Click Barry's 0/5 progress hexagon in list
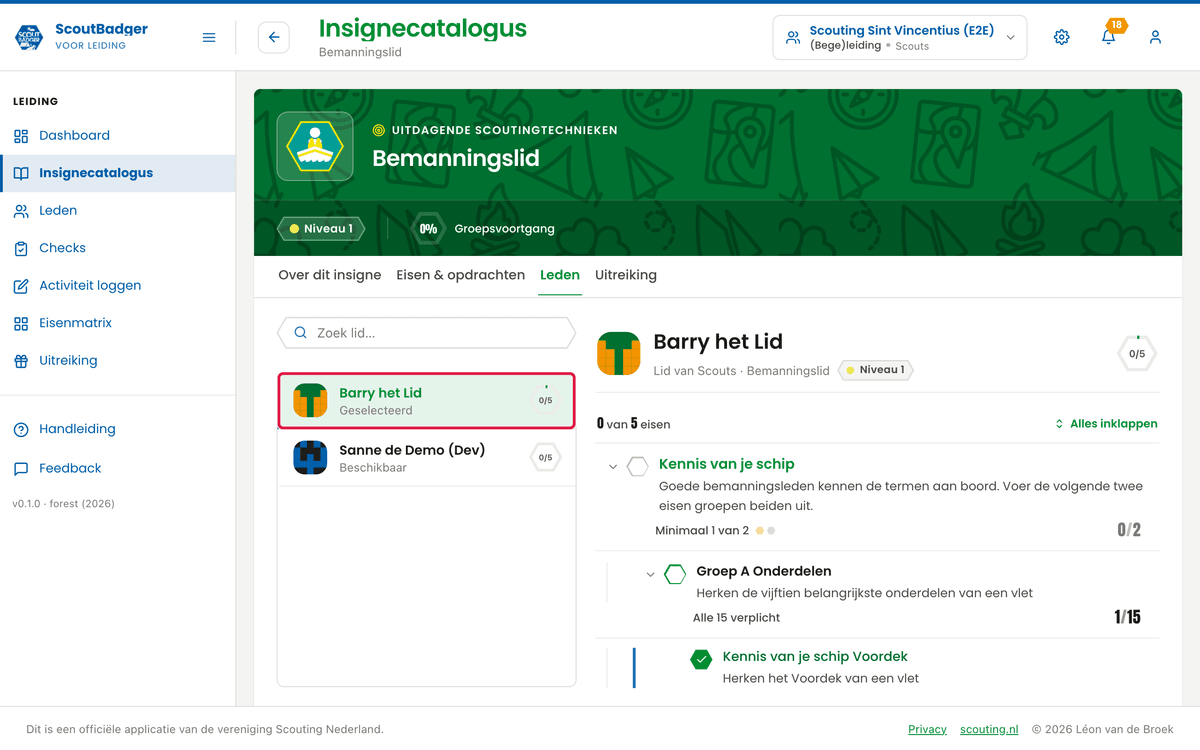 tap(545, 400)
